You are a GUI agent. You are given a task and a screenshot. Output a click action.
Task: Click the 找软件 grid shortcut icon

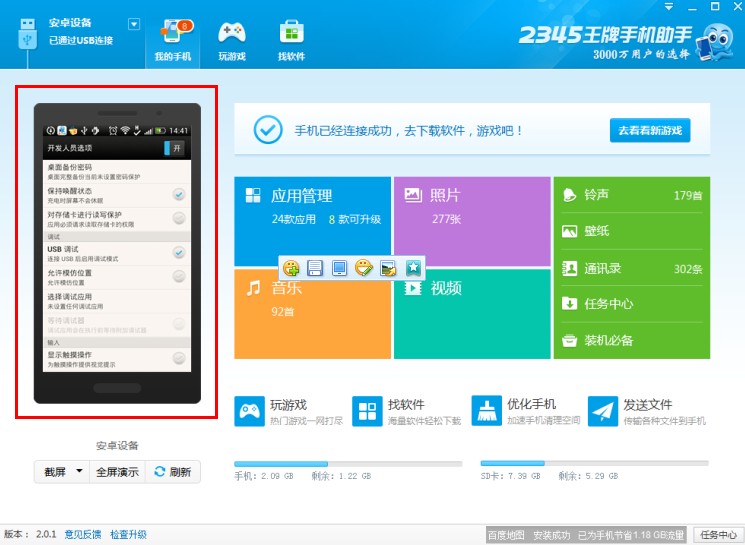[x=367, y=411]
